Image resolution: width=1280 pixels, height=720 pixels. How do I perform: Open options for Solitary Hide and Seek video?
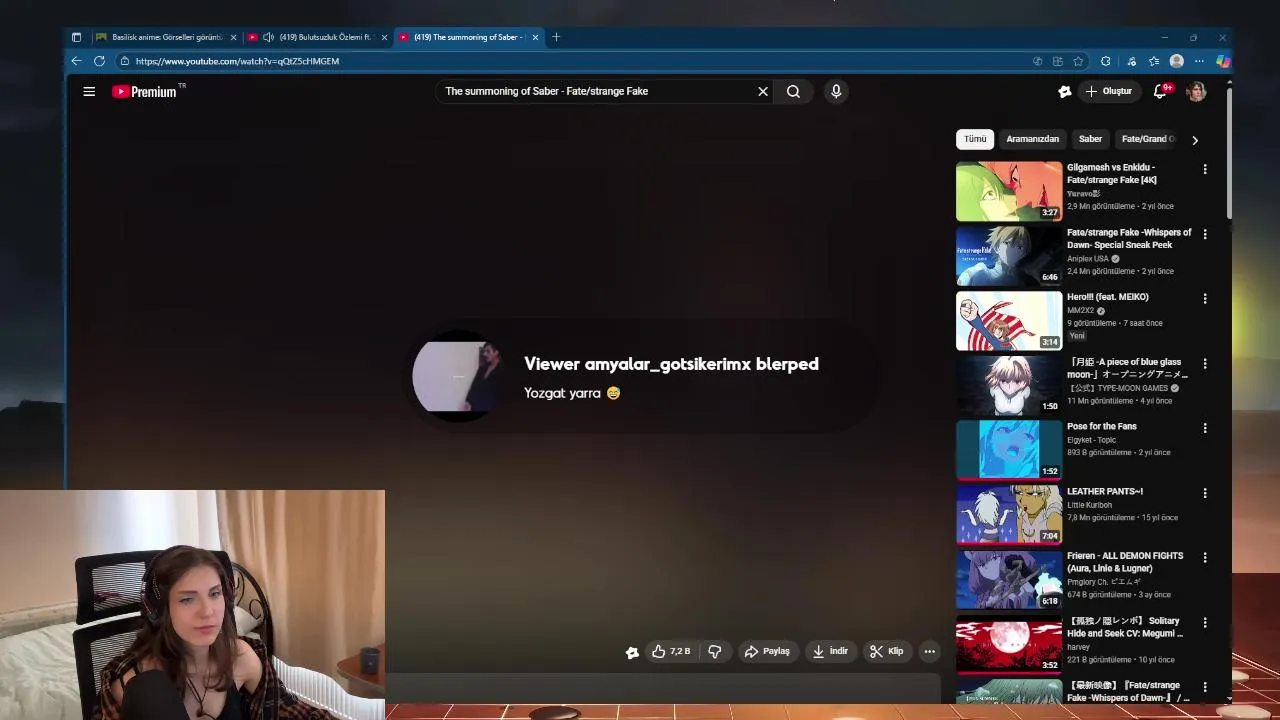1205,622
